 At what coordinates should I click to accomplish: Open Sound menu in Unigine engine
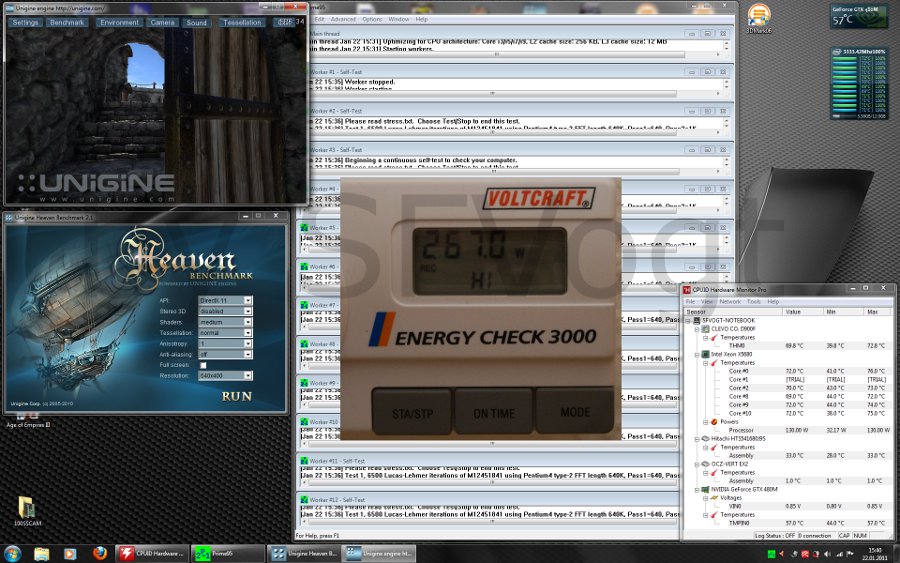[x=196, y=22]
